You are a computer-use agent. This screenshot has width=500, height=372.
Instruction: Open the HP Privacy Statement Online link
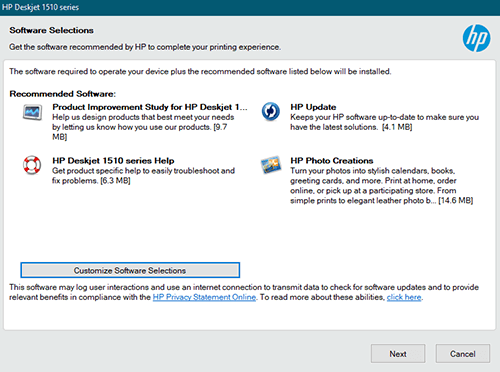pos(204,297)
